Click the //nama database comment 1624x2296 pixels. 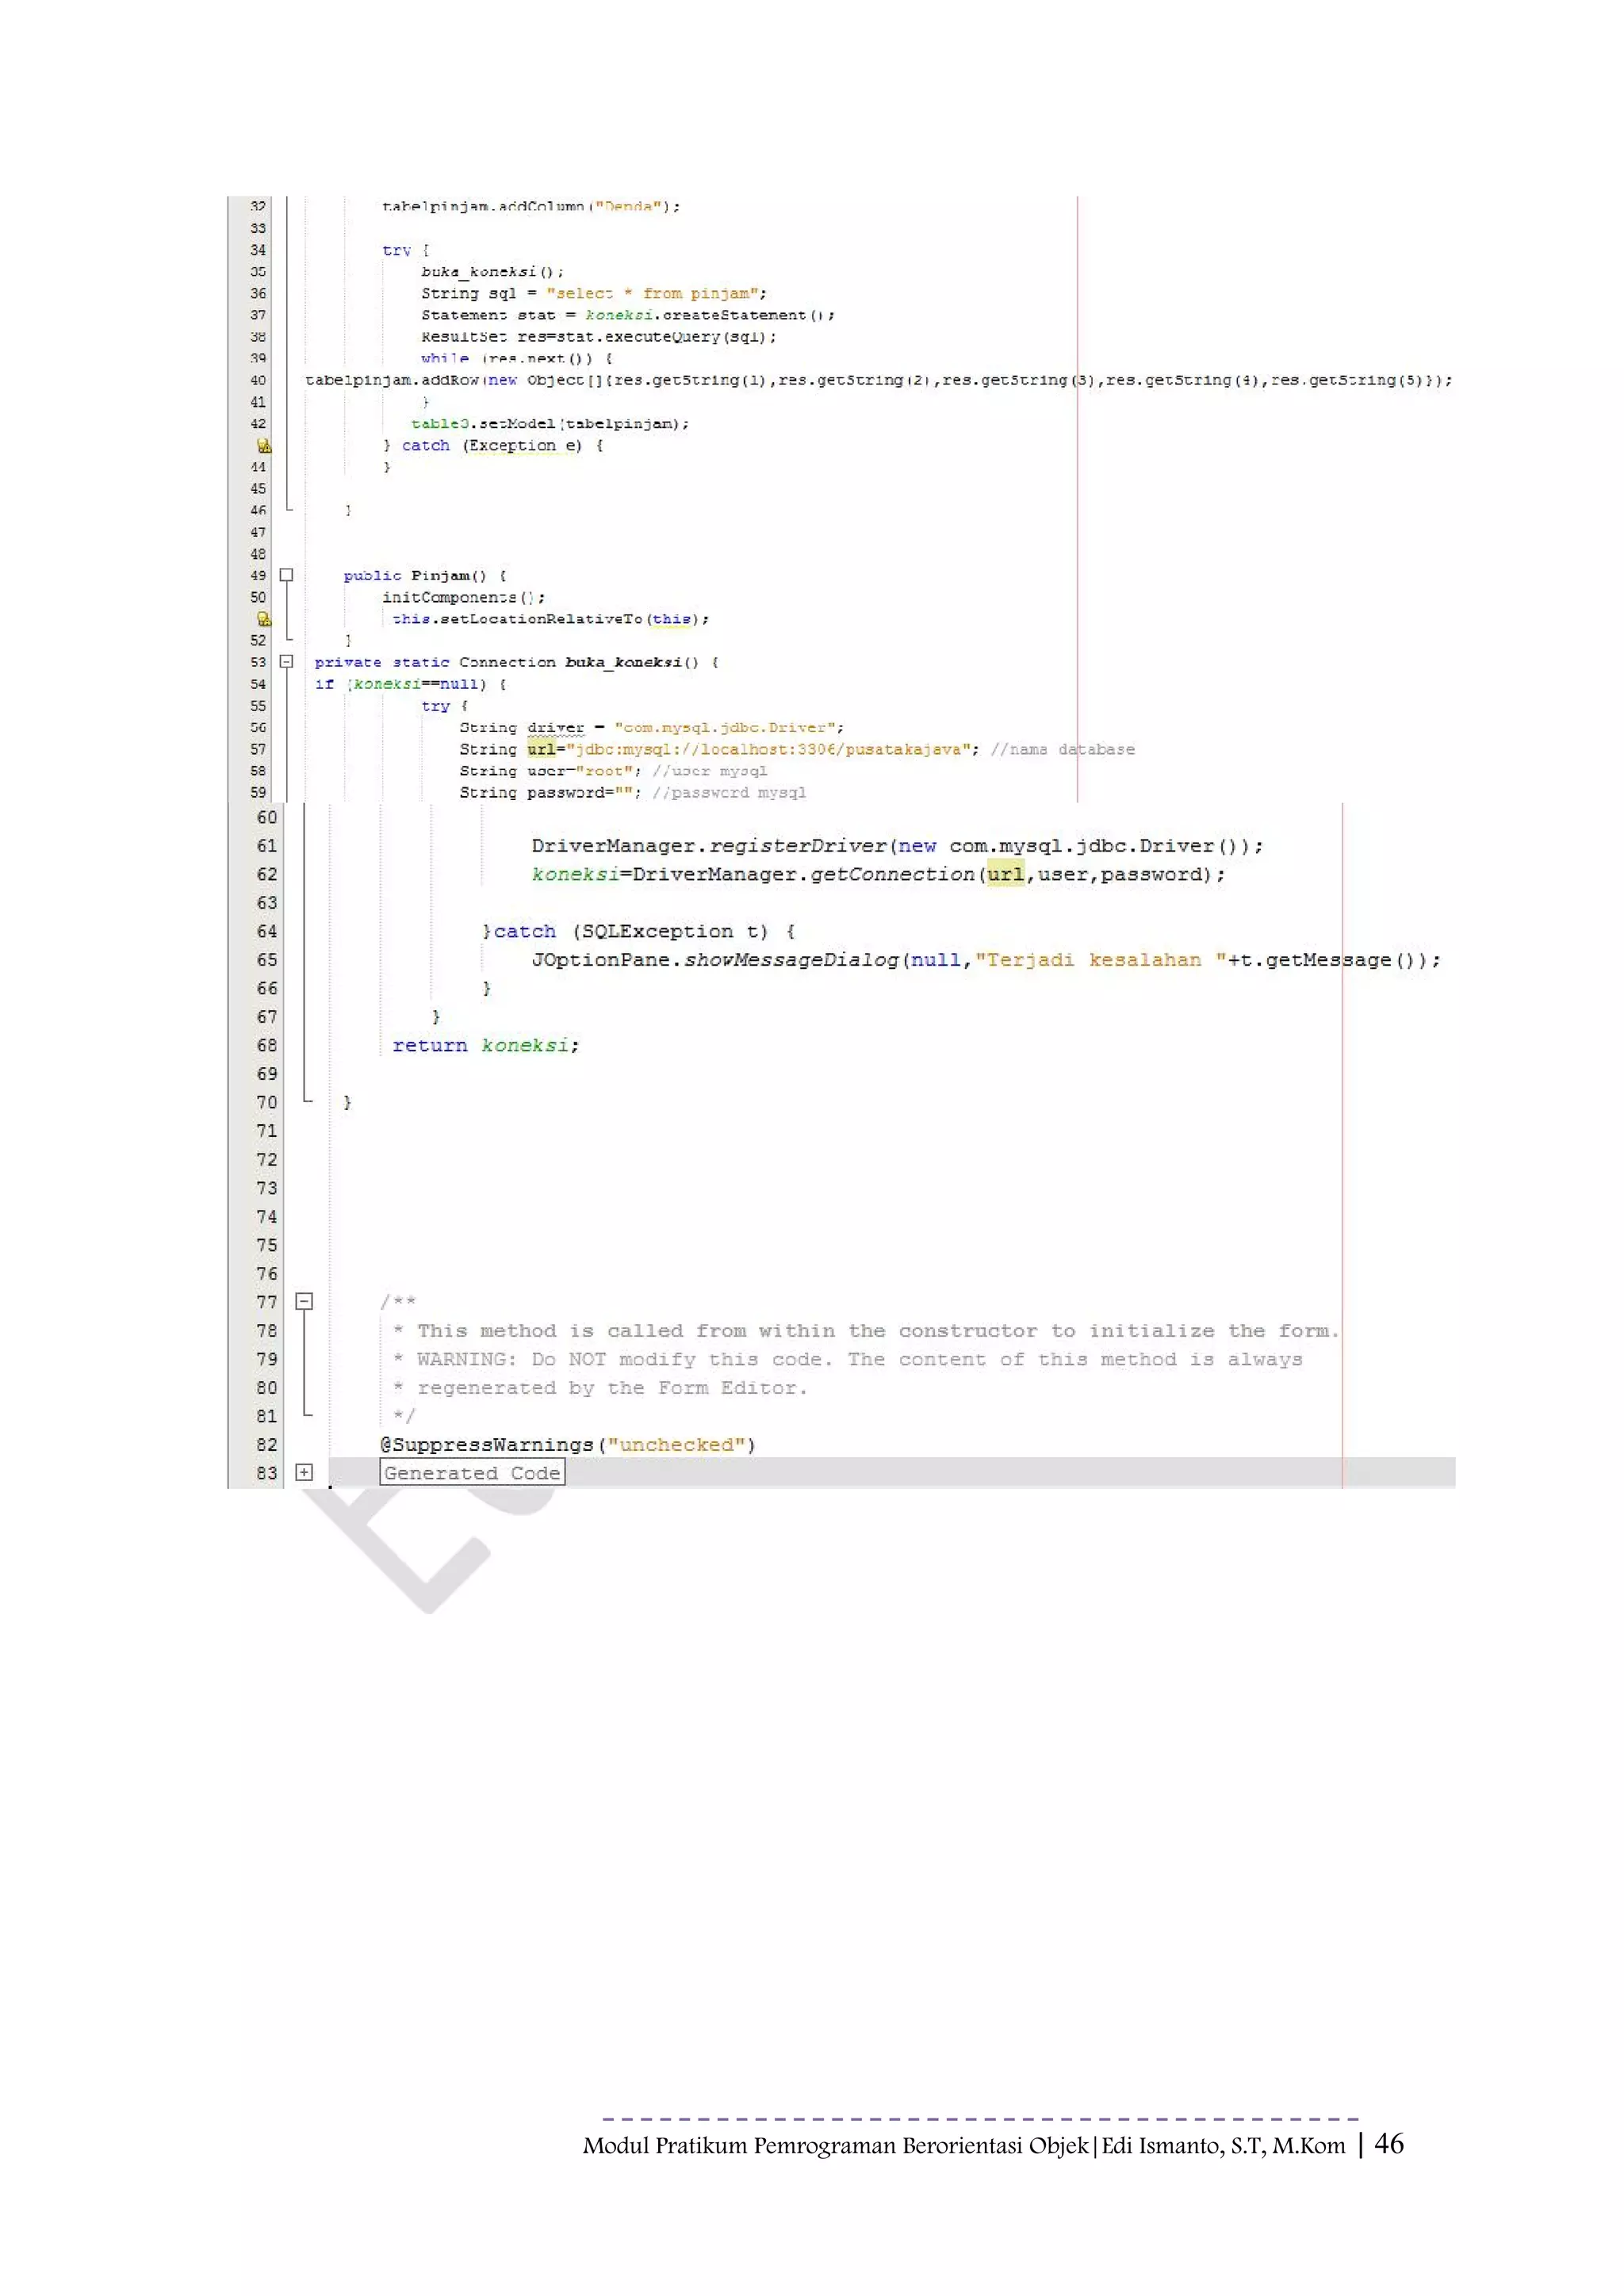[1063, 750]
